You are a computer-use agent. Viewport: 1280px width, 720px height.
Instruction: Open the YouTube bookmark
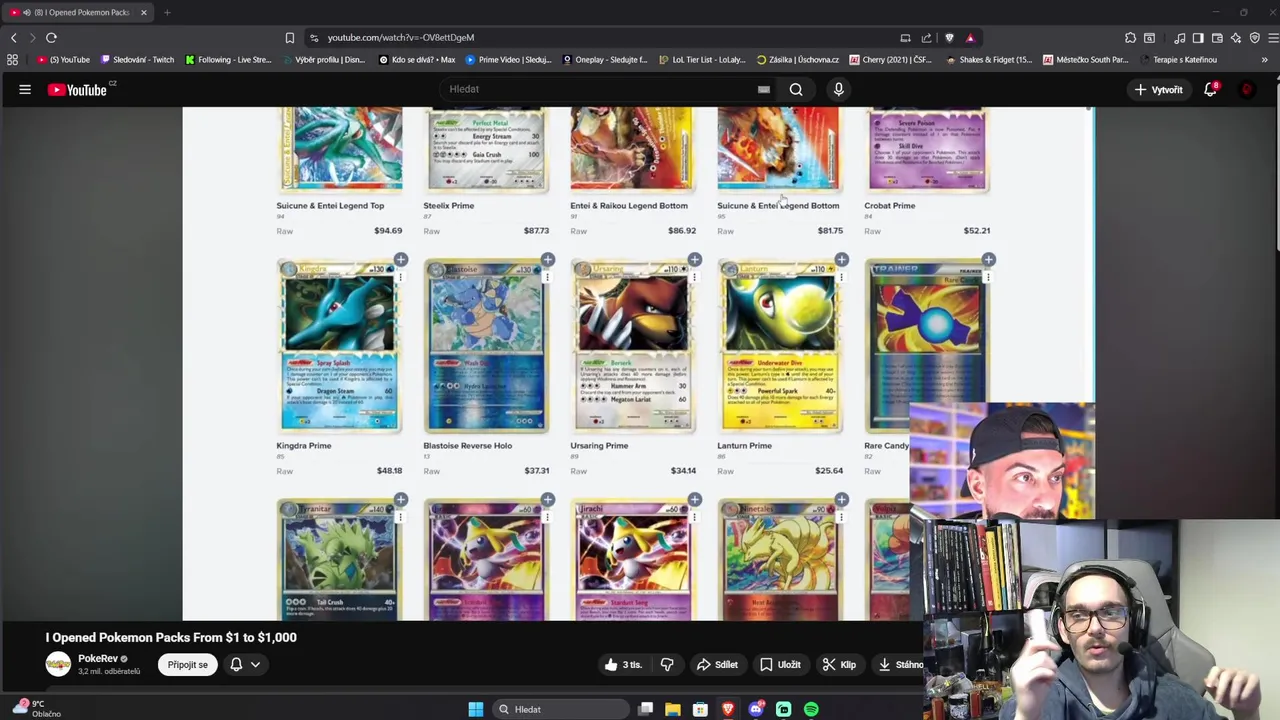click(64, 60)
